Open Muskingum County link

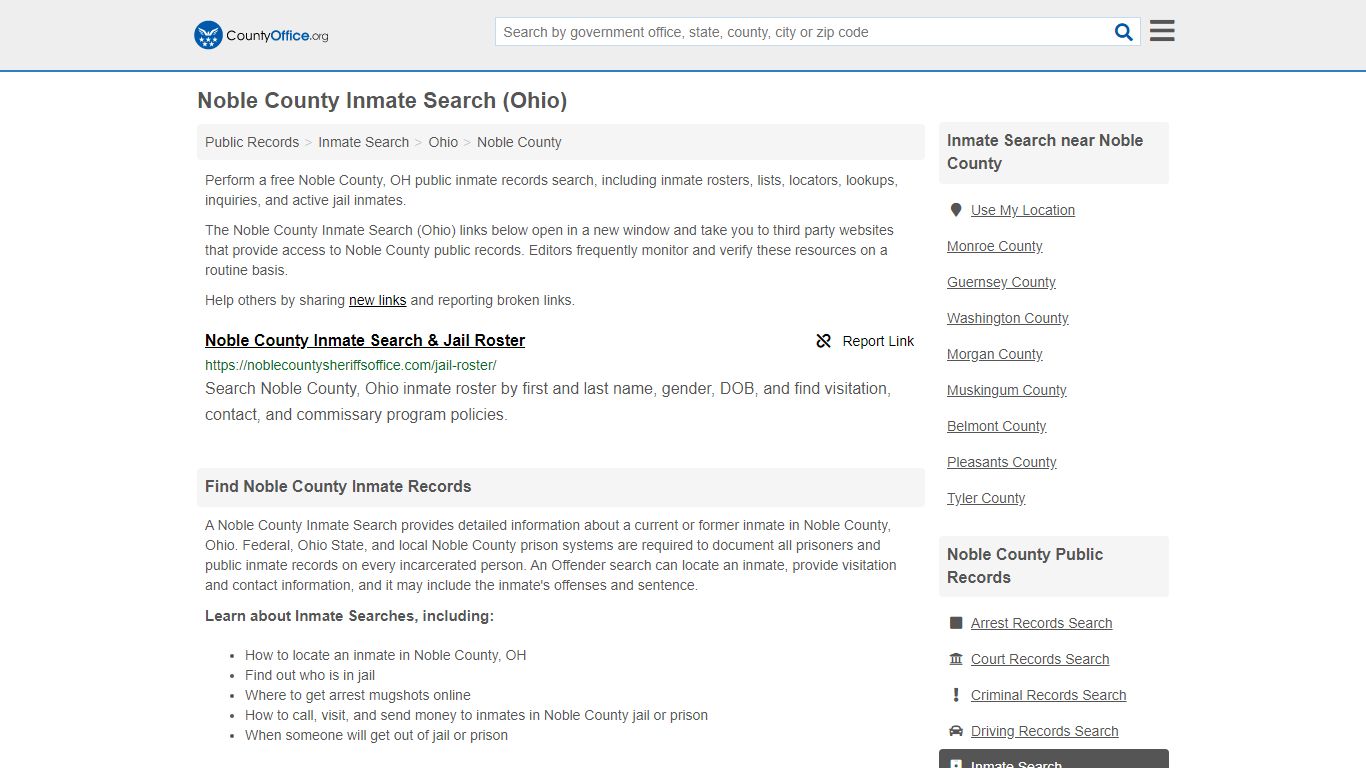[1007, 390]
